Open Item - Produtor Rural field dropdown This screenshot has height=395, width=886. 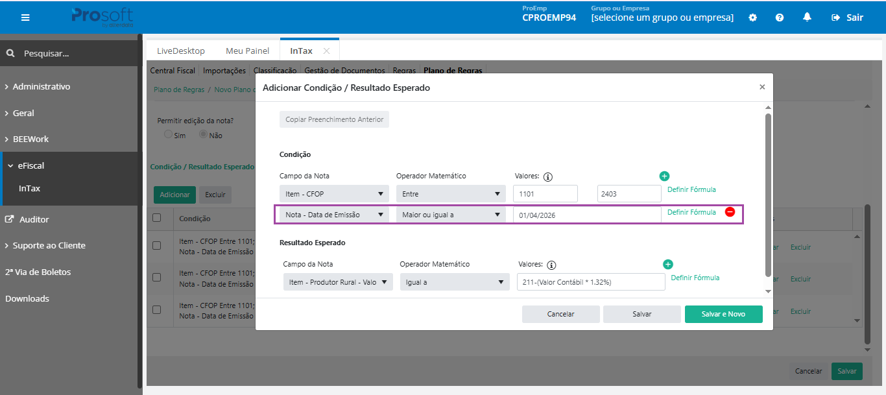point(338,282)
